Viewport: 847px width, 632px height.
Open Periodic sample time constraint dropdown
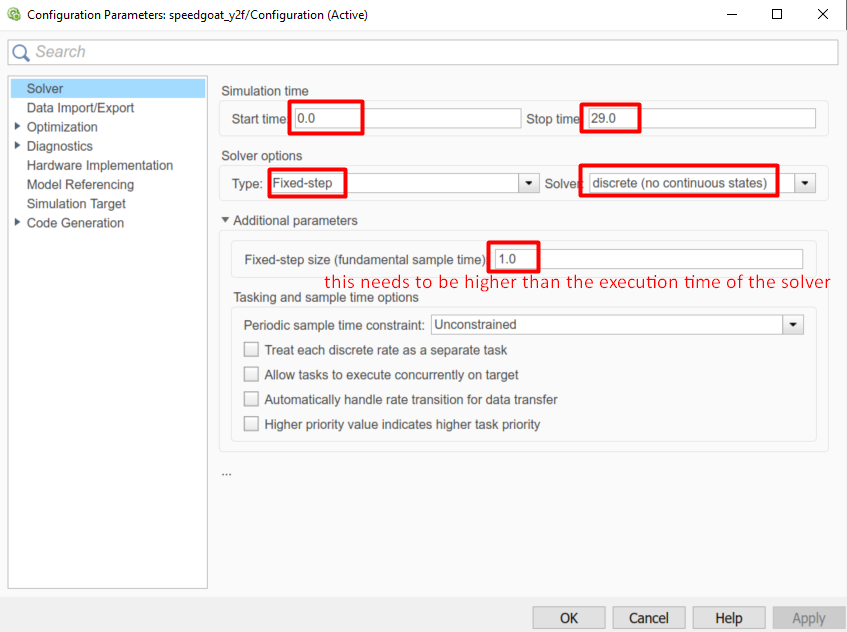point(793,325)
